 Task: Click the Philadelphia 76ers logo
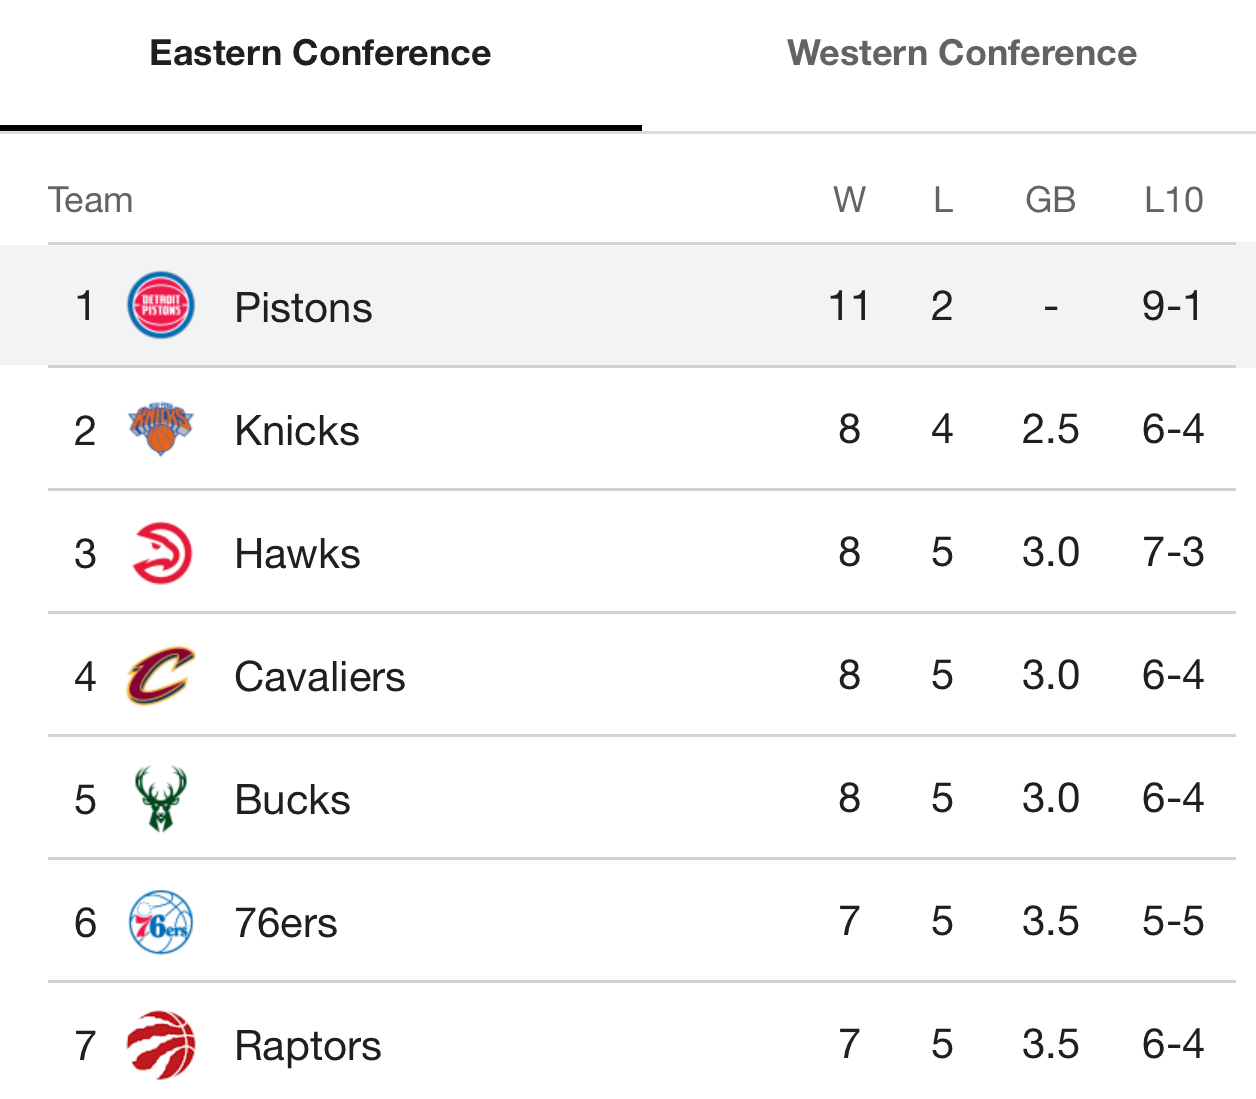click(x=161, y=922)
